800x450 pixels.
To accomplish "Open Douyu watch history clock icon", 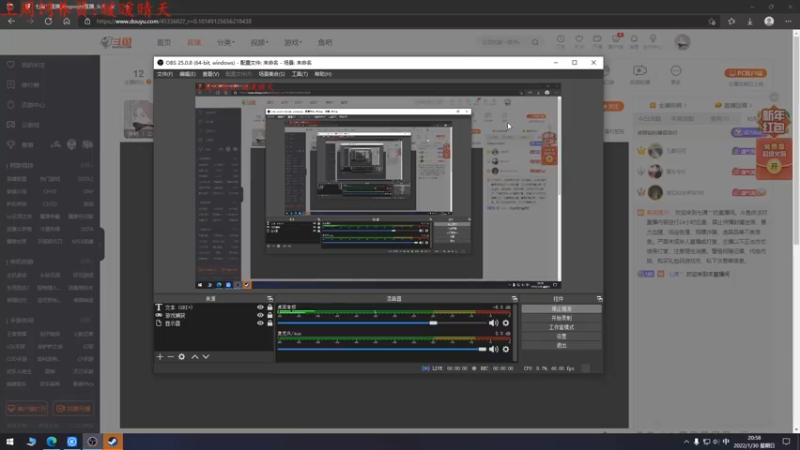I will pos(560,39).
